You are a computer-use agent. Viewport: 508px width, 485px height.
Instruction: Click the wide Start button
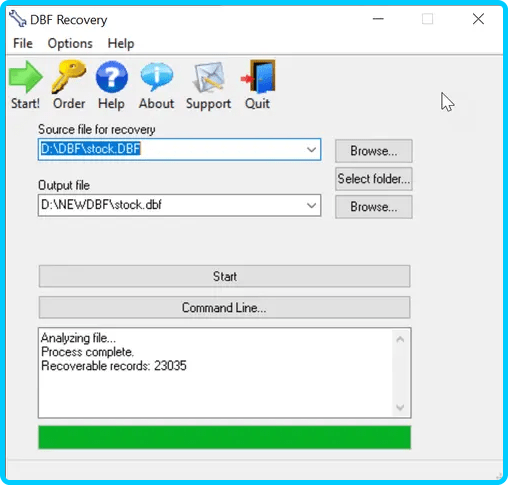pos(225,276)
